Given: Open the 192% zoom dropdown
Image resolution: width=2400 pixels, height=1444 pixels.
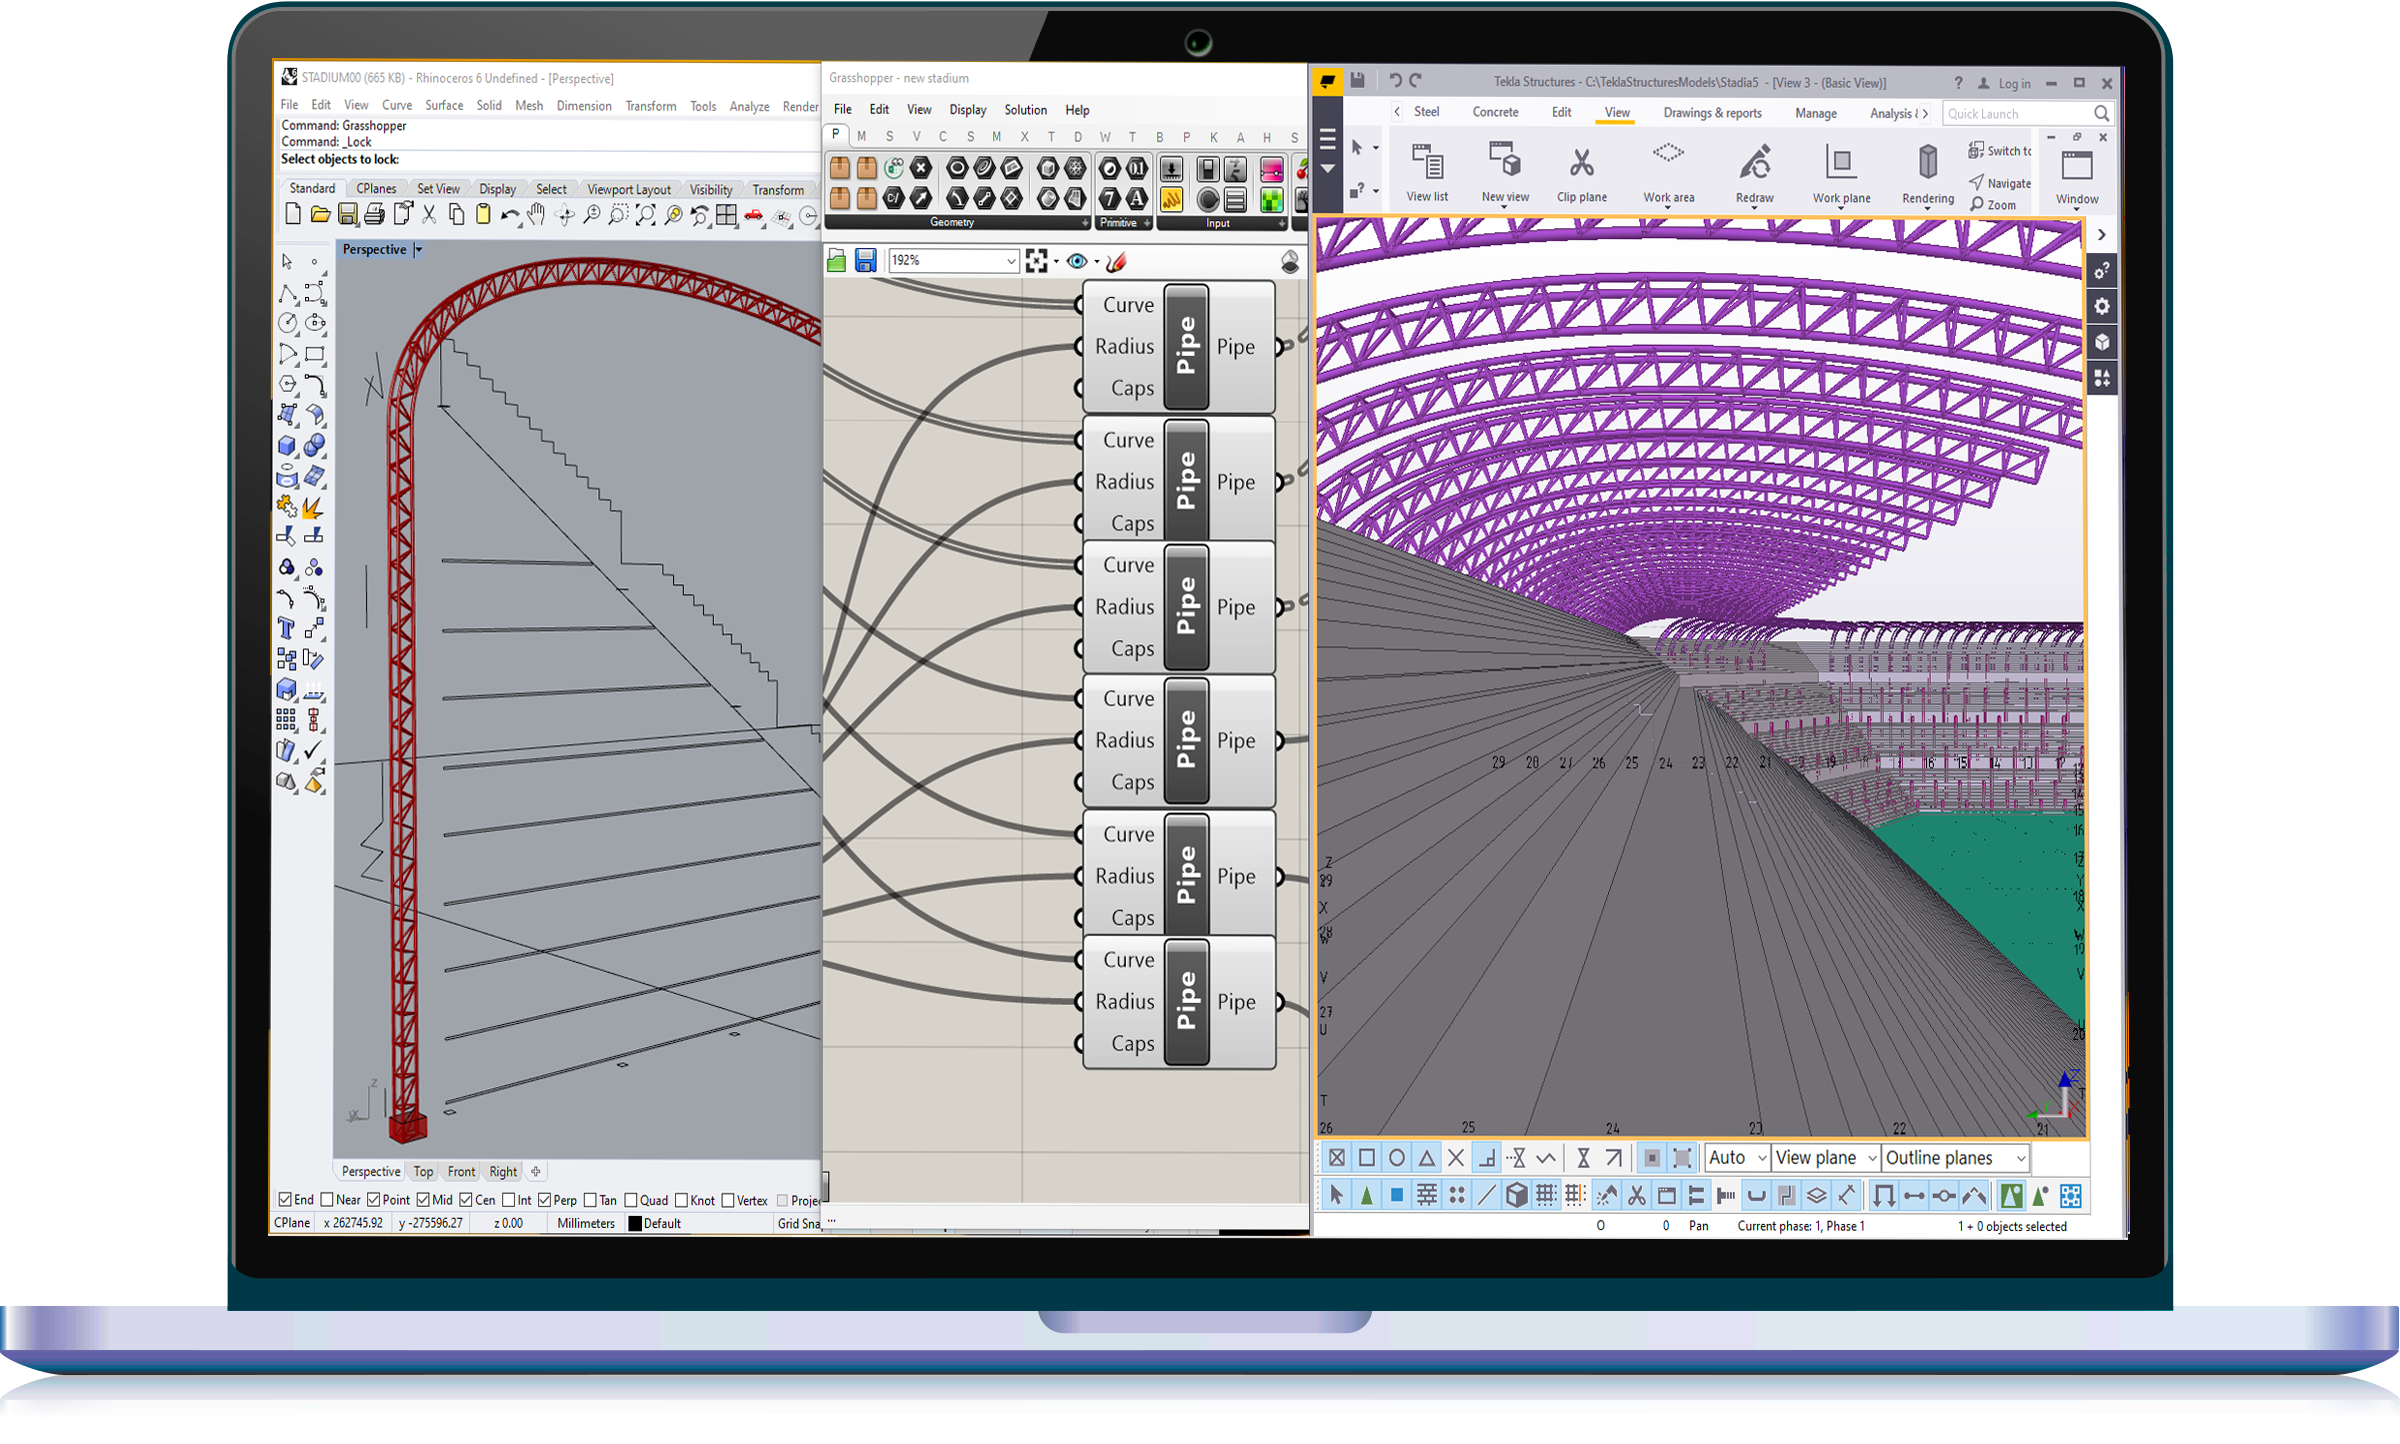Looking at the screenshot, I should pos(1010,261).
